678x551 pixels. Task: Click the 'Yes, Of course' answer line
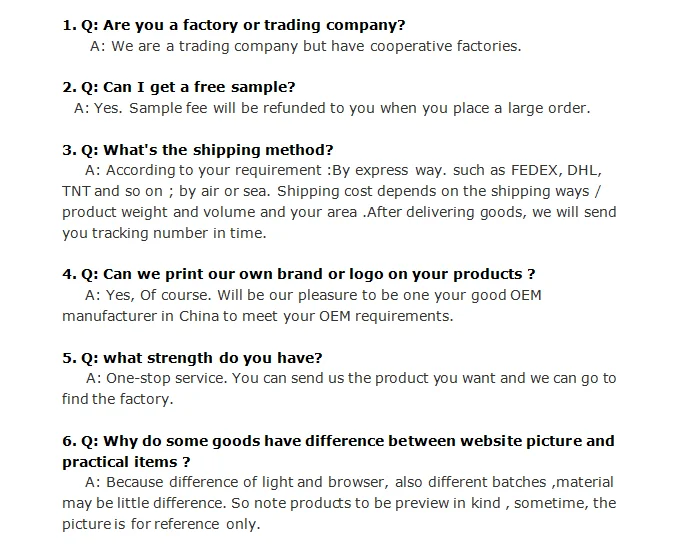(x=313, y=295)
